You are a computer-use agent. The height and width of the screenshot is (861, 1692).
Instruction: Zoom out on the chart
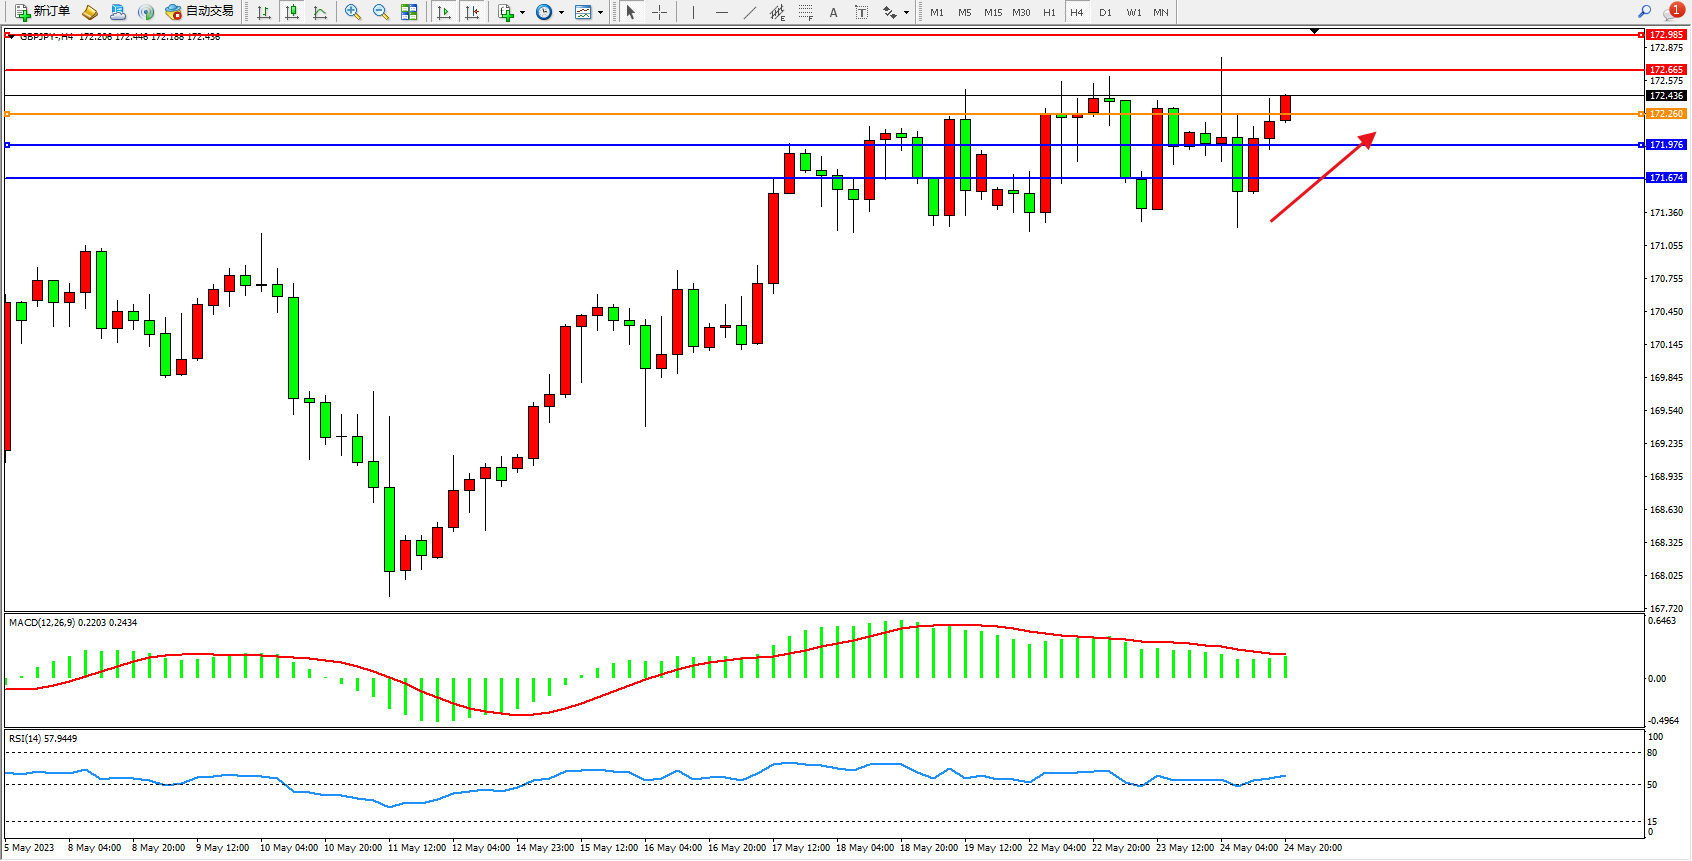tap(381, 12)
